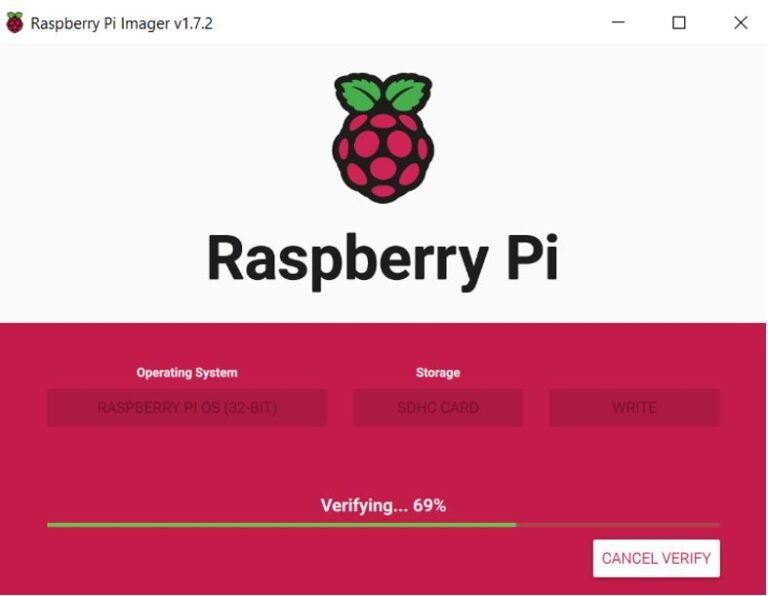Close the Raspberry Pi Imager window
This screenshot has height=596, width=768.
point(741,23)
